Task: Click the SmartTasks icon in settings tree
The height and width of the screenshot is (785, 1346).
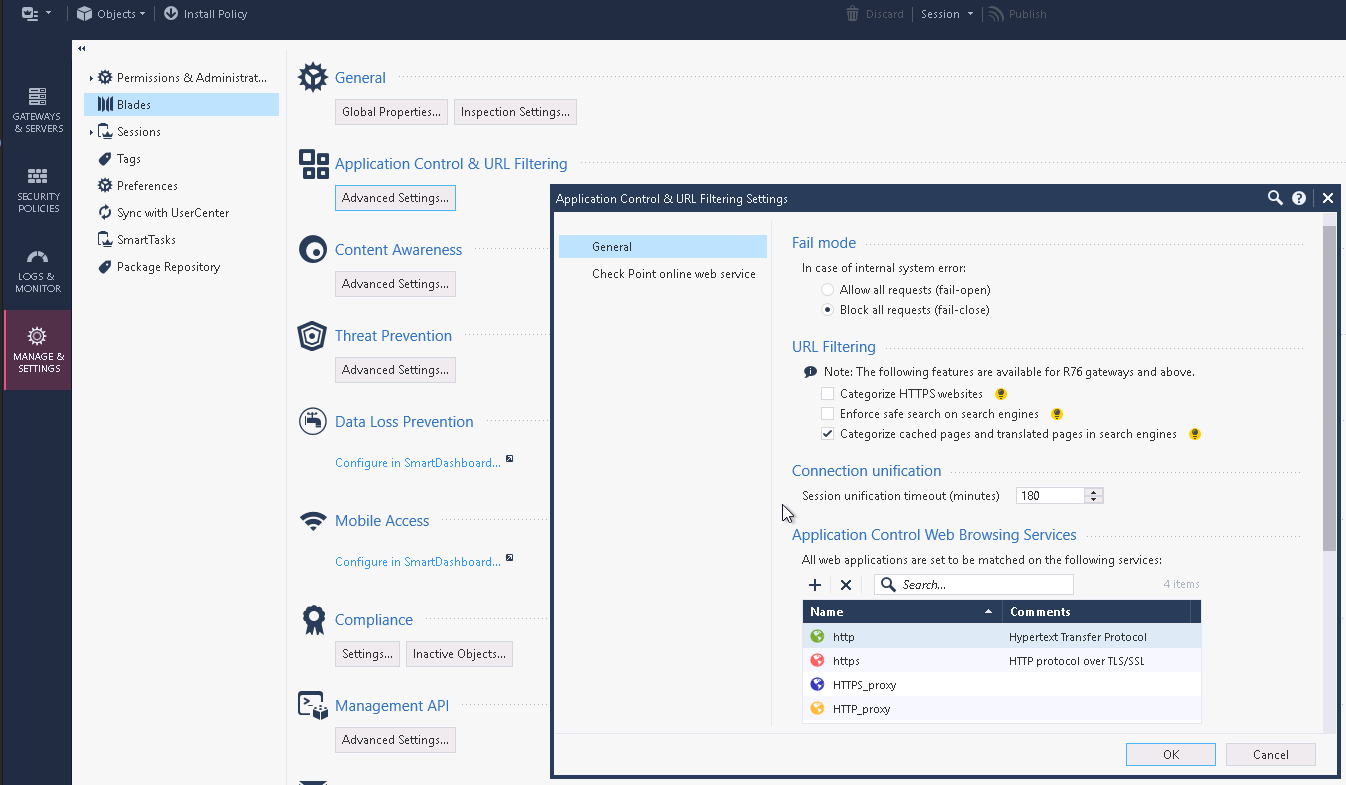Action: tap(105, 239)
